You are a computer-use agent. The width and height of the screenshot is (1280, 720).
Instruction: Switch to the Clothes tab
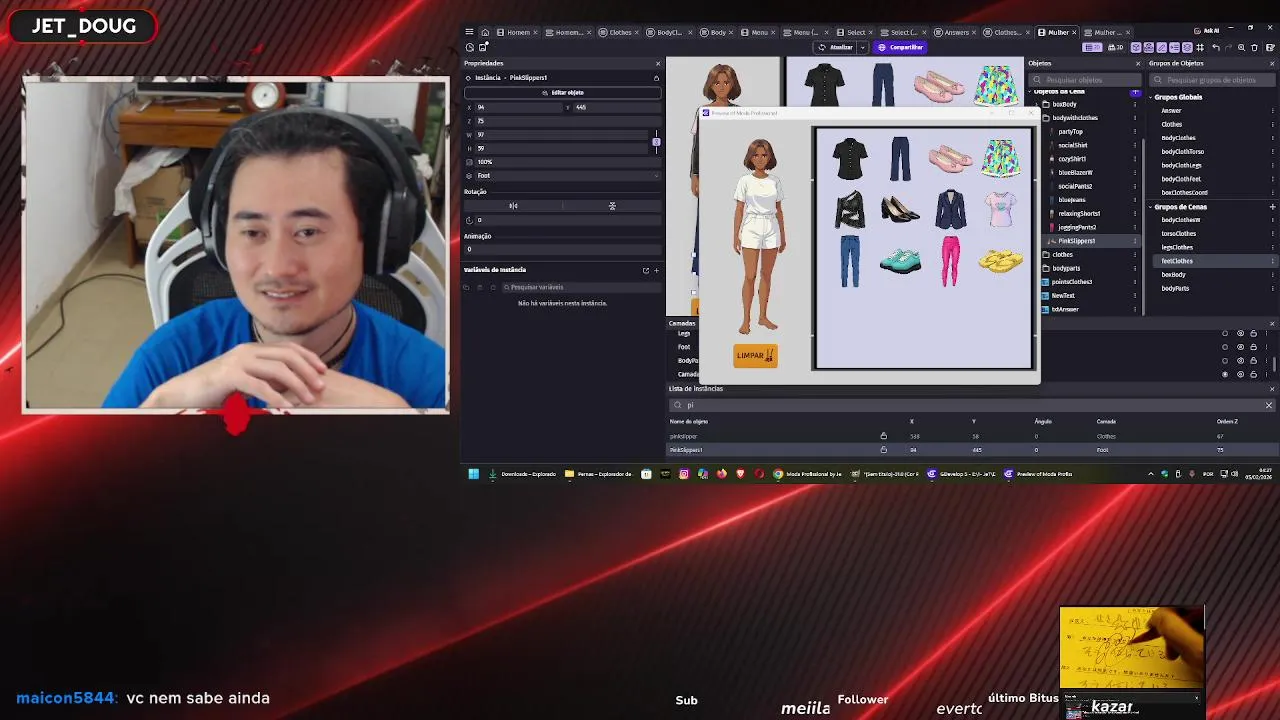(x=620, y=32)
